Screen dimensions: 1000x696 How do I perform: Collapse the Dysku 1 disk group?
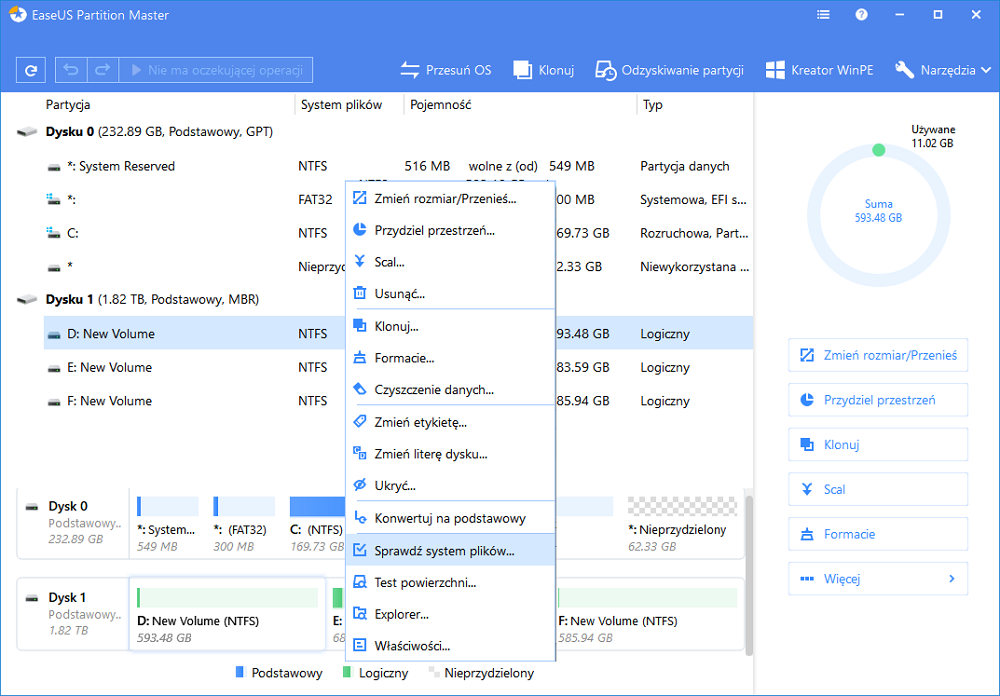27,299
